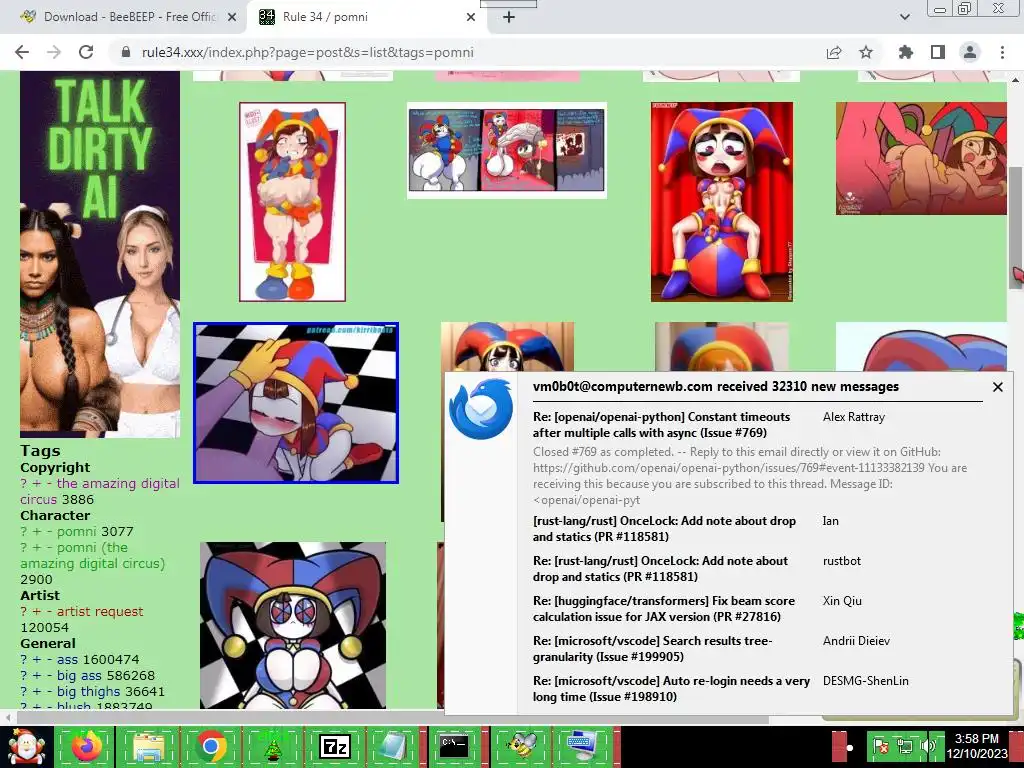Open File Explorer from the taskbar
1024x768 pixels.
click(148, 746)
